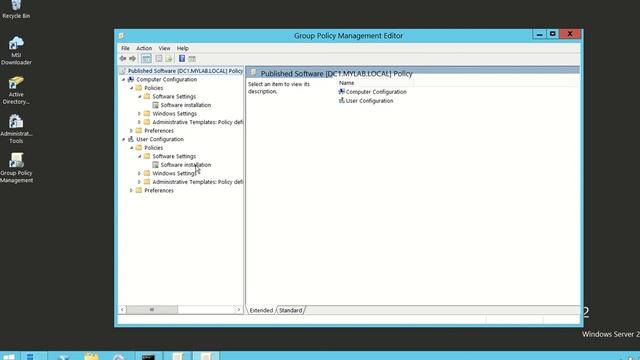The height and width of the screenshot is (360, 640).
Task: Click the Properties toolbar icon
Action: coord(159,59)
